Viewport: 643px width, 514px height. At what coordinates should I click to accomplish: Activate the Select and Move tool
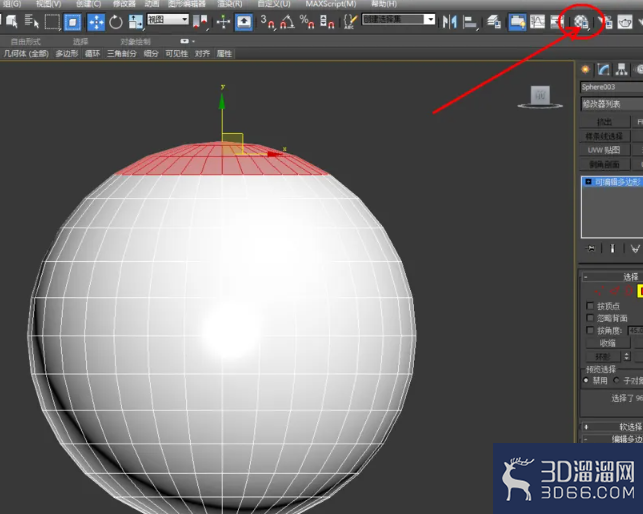tap(96, 22)
